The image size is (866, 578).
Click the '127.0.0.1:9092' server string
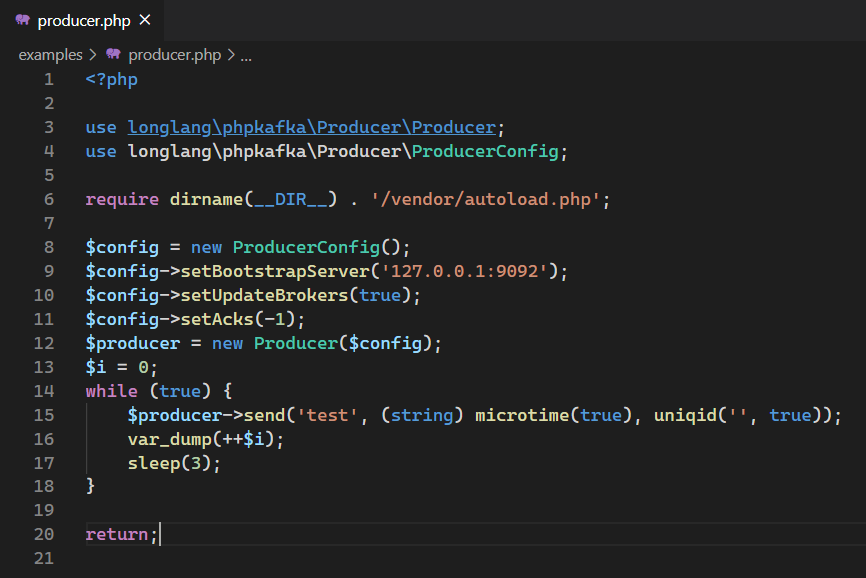(464, 271)
